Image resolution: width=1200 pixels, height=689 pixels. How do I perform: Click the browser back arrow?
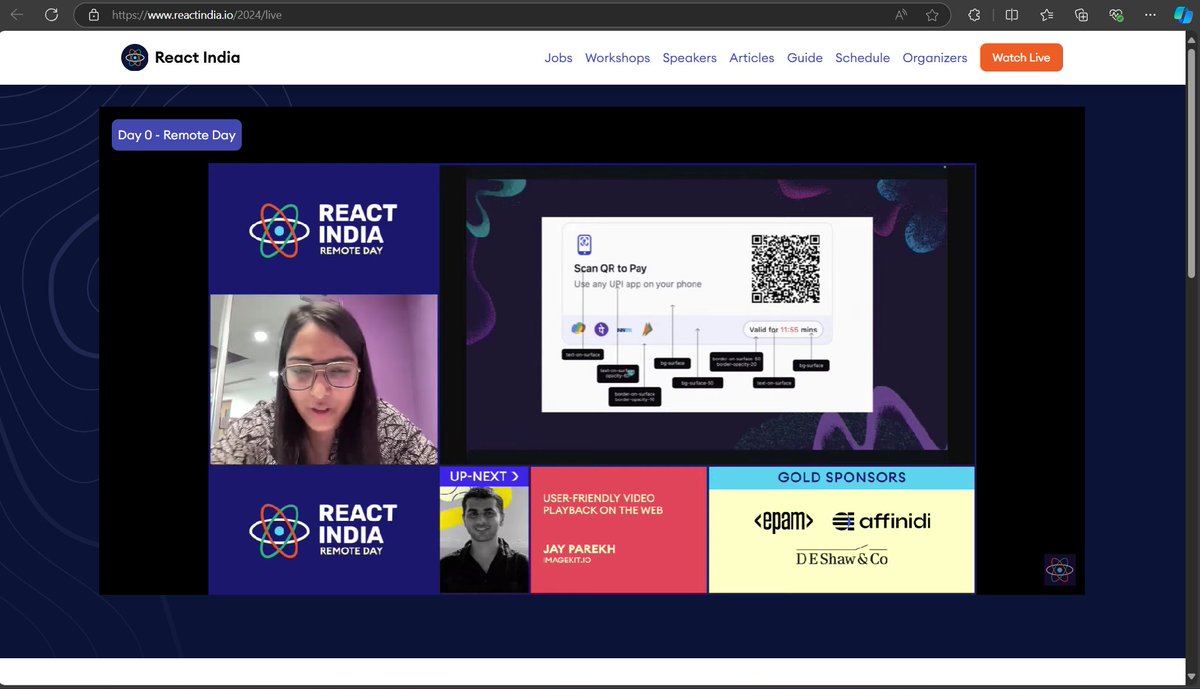(x=18, y=15)
